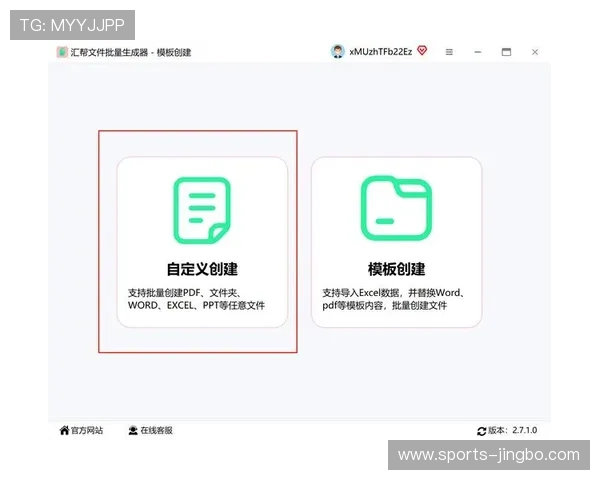Click the refresh icon next to 版本
Image resolution: width=600 pixels, height=480 pixels.
pyautogui.click(x=481, y=431)
